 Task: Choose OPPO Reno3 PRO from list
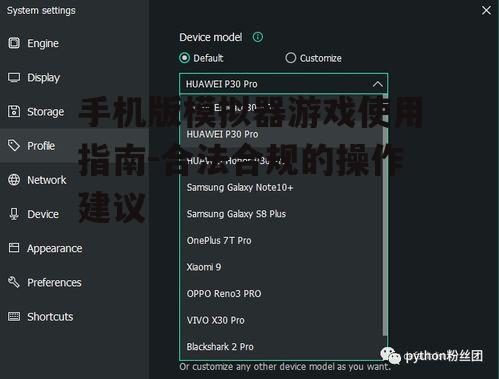281,294
